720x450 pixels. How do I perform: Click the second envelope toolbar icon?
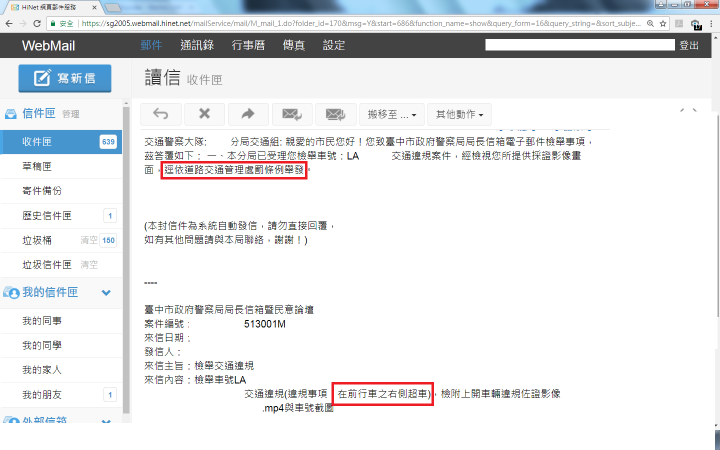[x=336, y=114]
